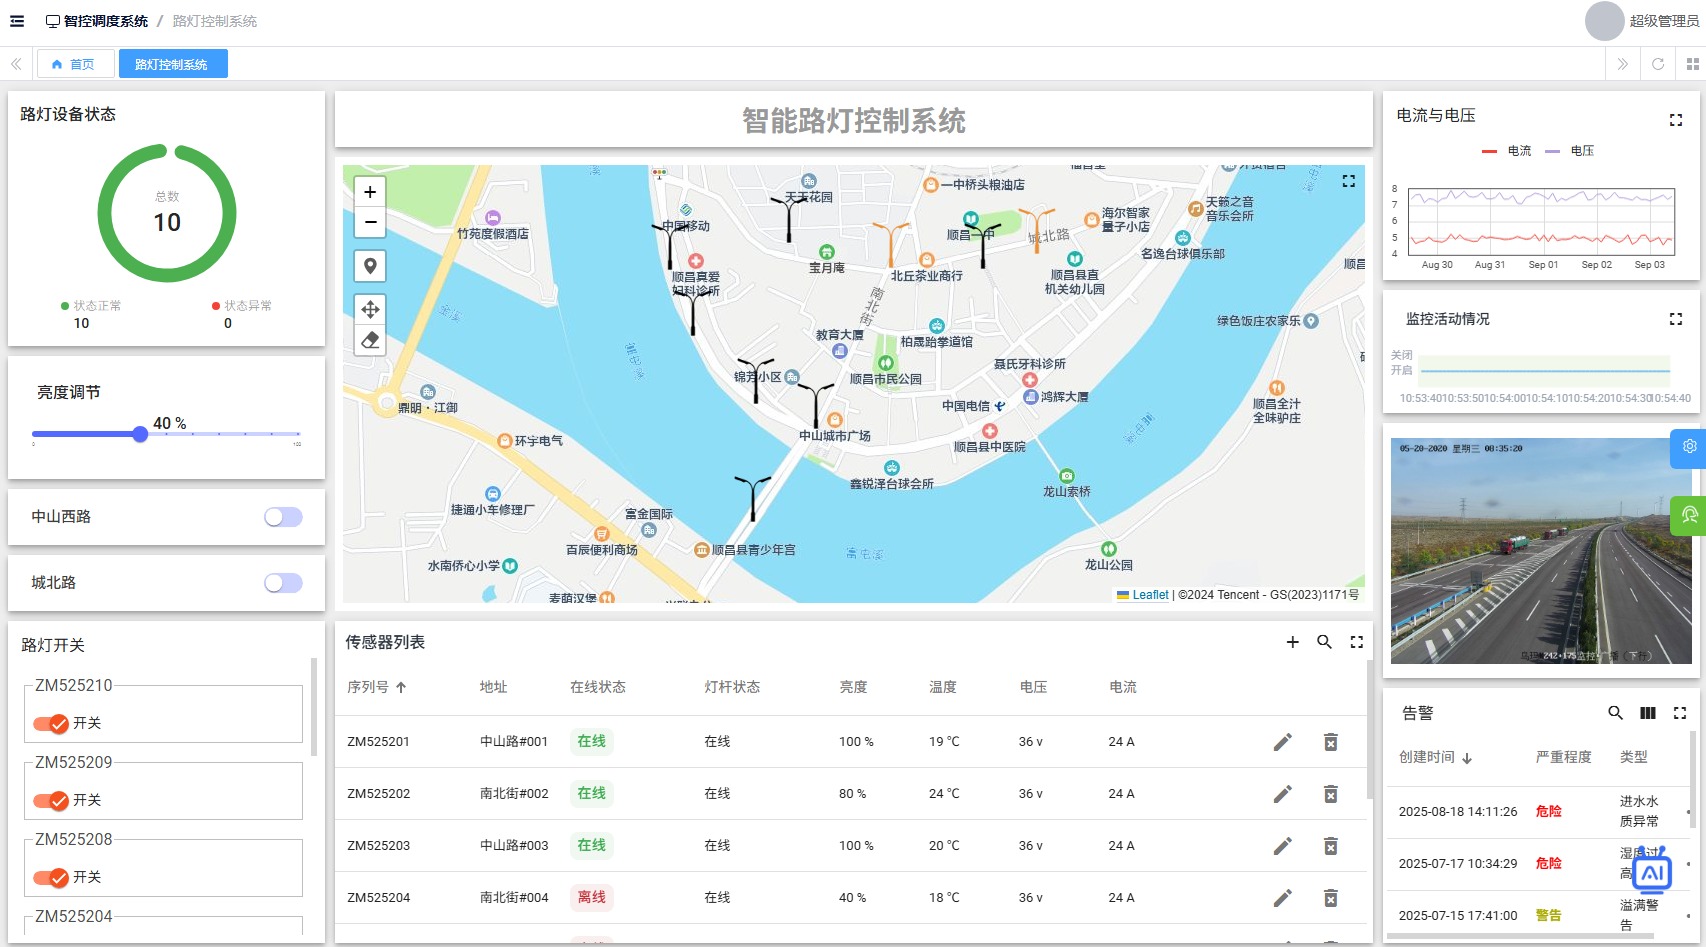Delete sensor ZM525201 row
Image resolution: width=1706 pixels, height=947 pixels.
pyautogui.click(x=1331, y=742)
